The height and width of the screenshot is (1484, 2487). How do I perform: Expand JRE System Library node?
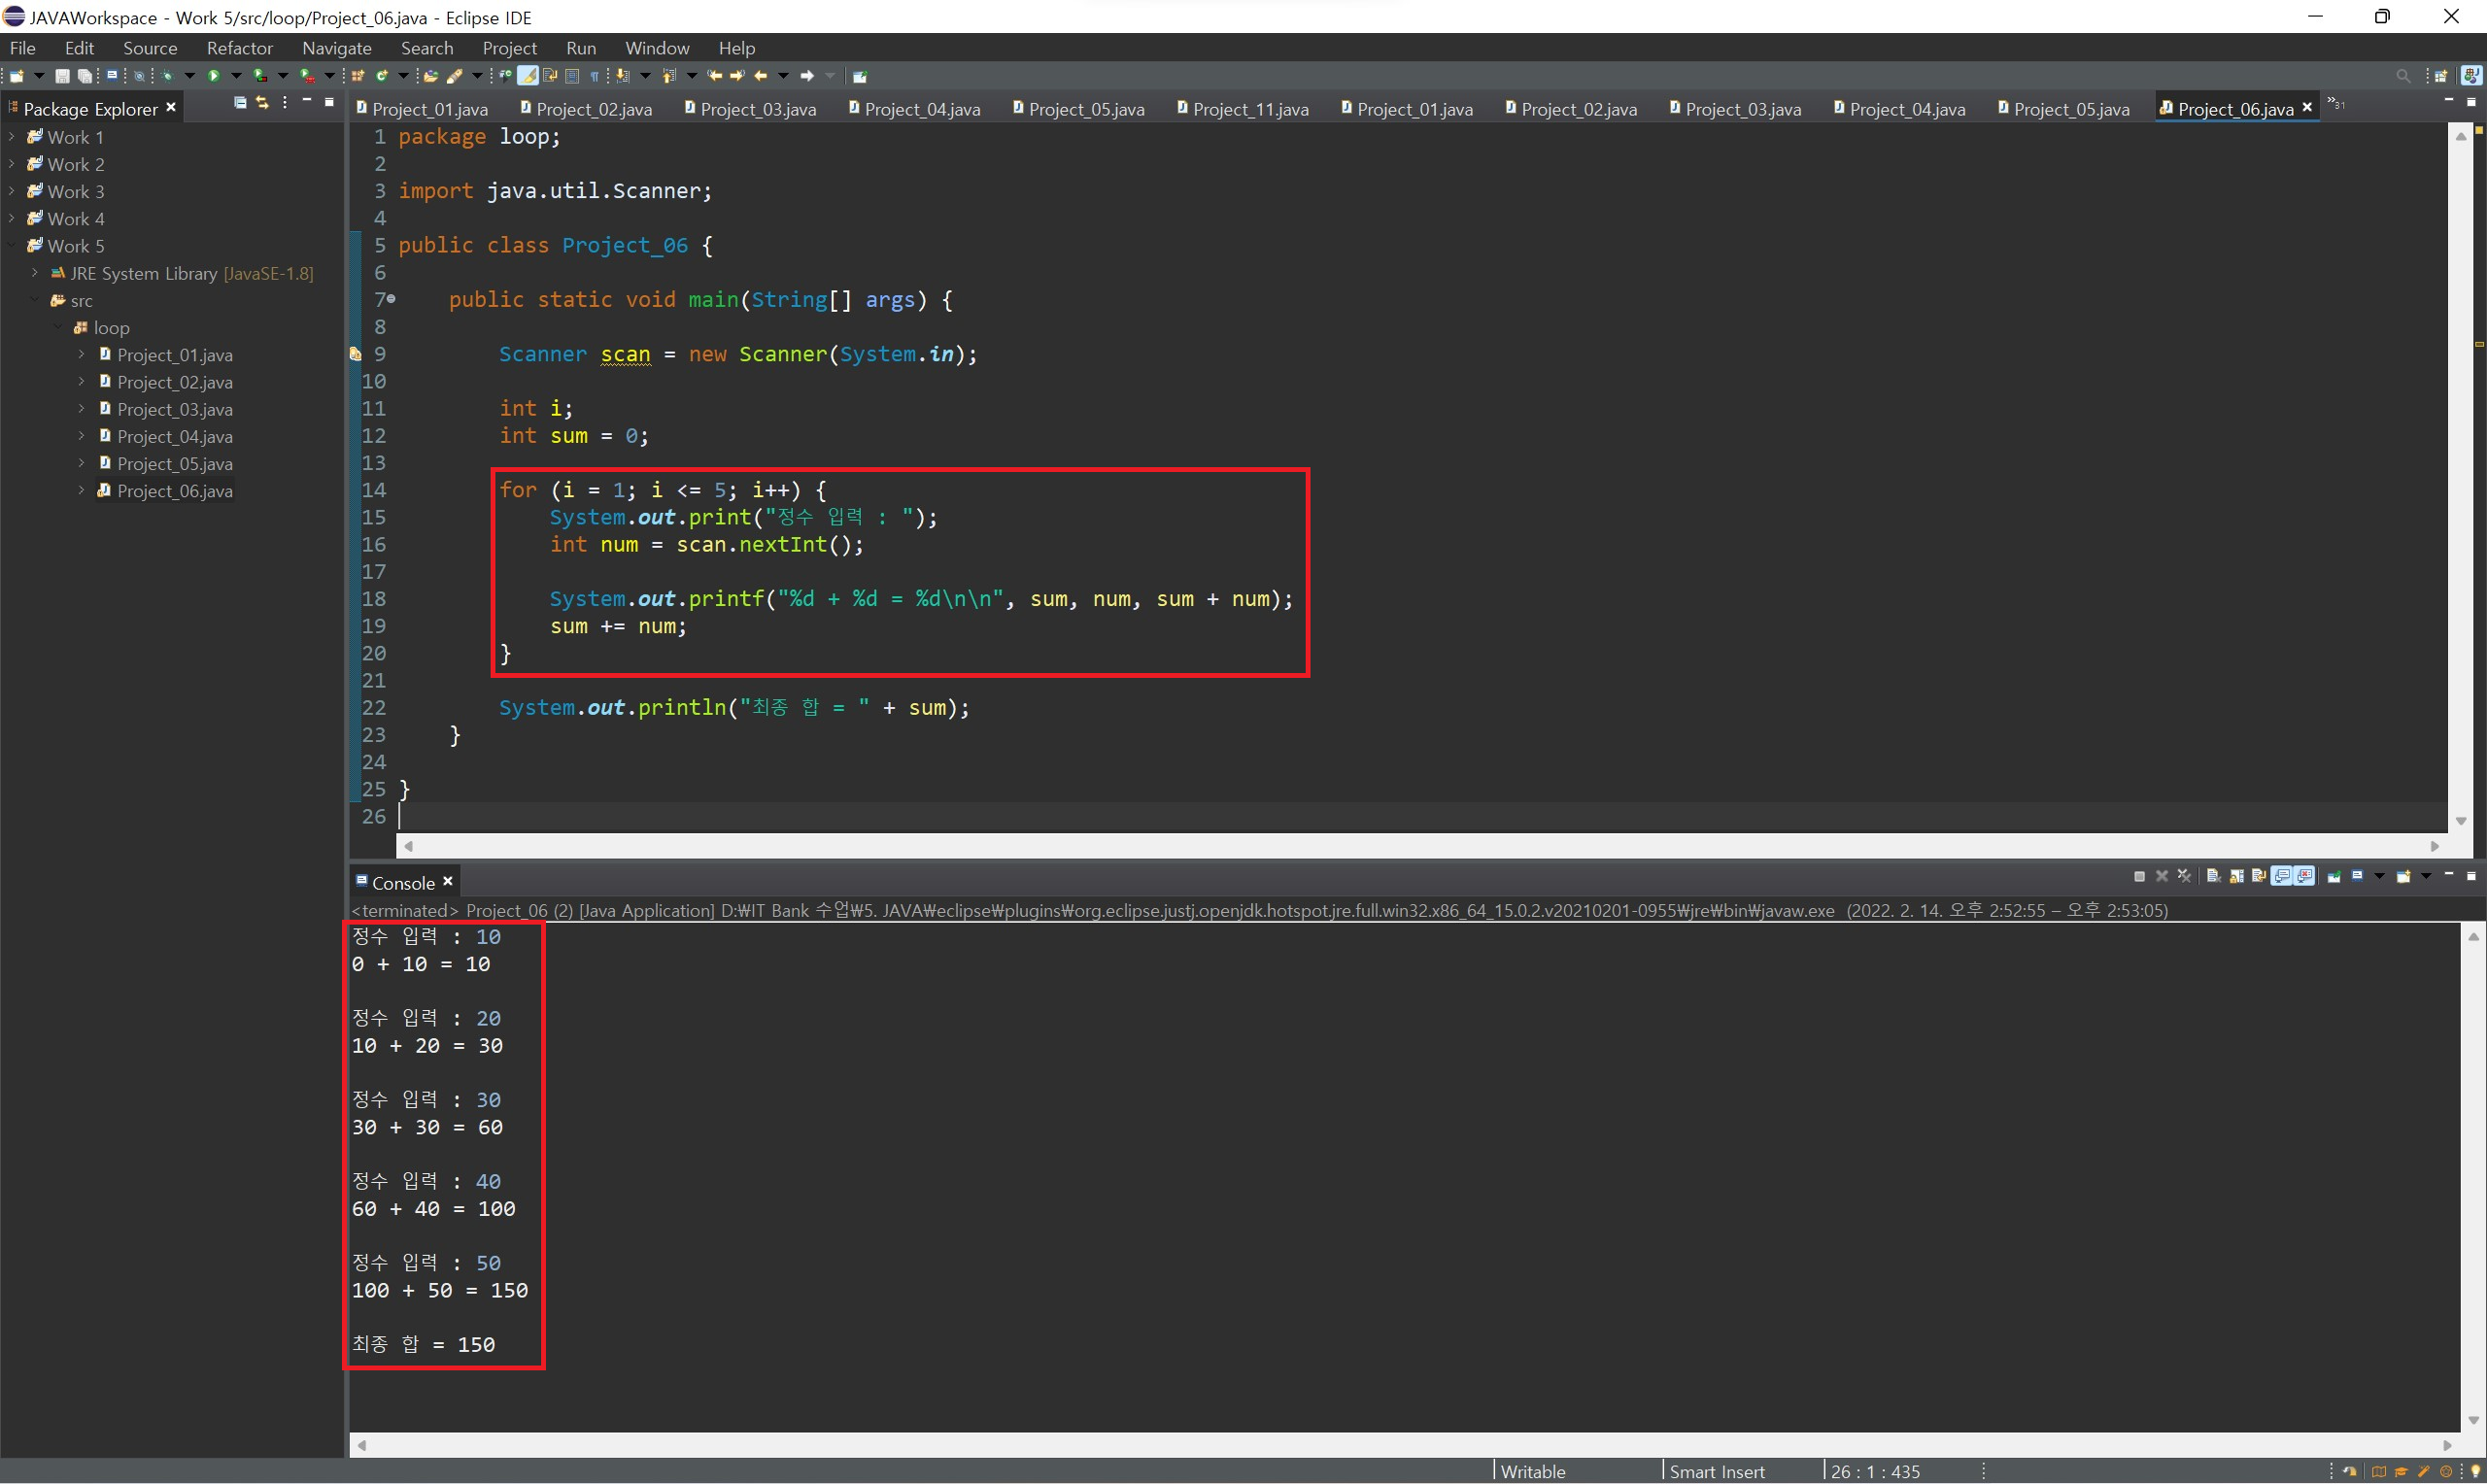35,273
